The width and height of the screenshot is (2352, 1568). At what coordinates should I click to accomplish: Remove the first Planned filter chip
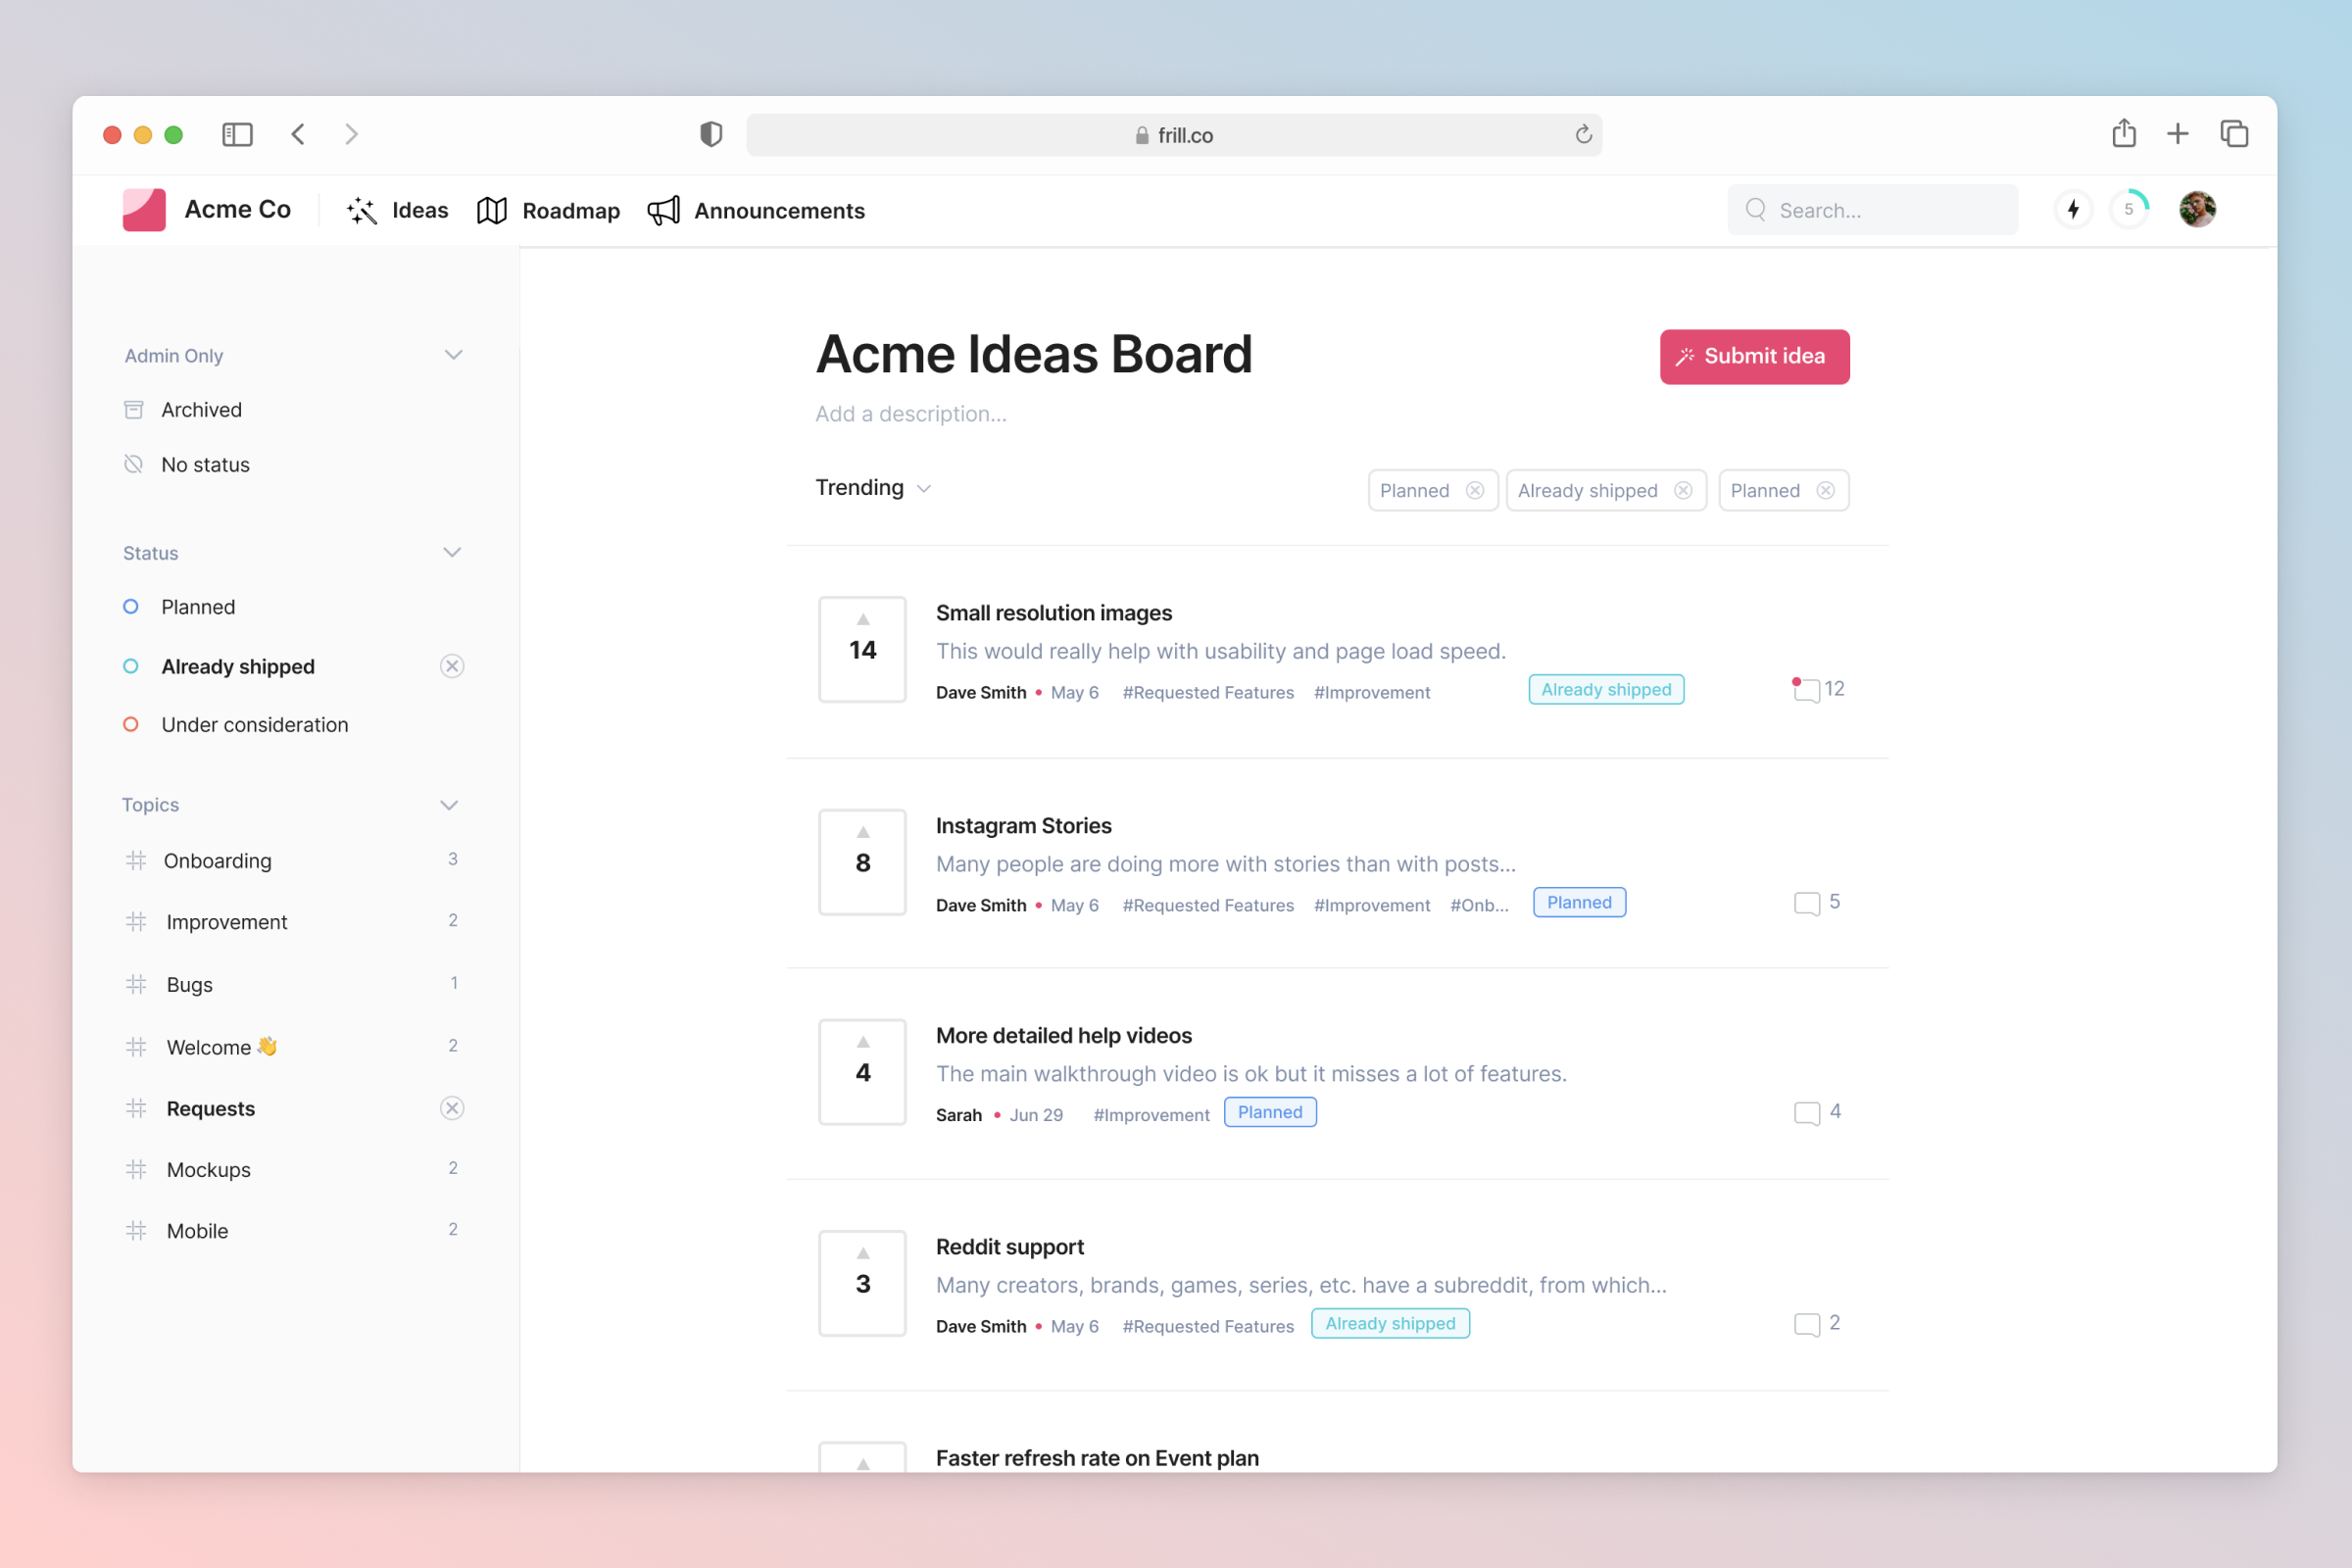point(1474,491)
